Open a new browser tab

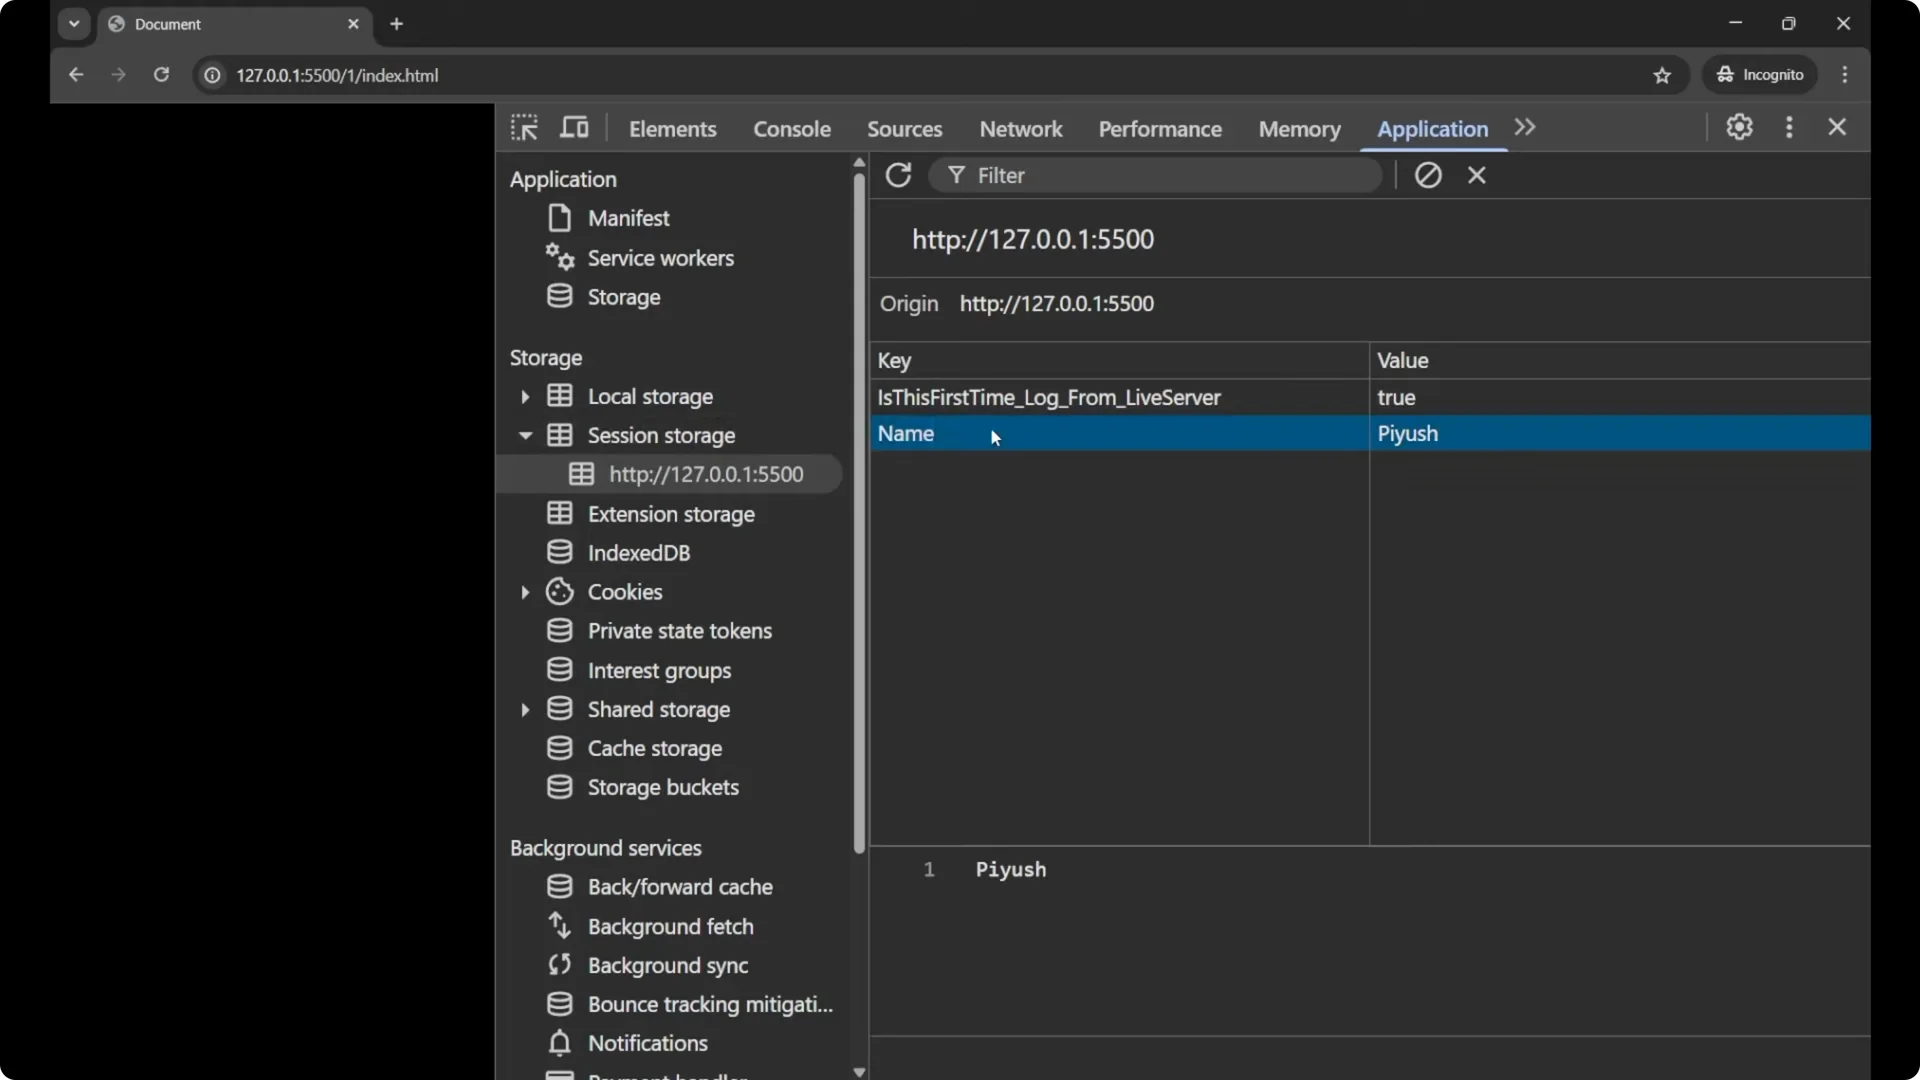398,24
